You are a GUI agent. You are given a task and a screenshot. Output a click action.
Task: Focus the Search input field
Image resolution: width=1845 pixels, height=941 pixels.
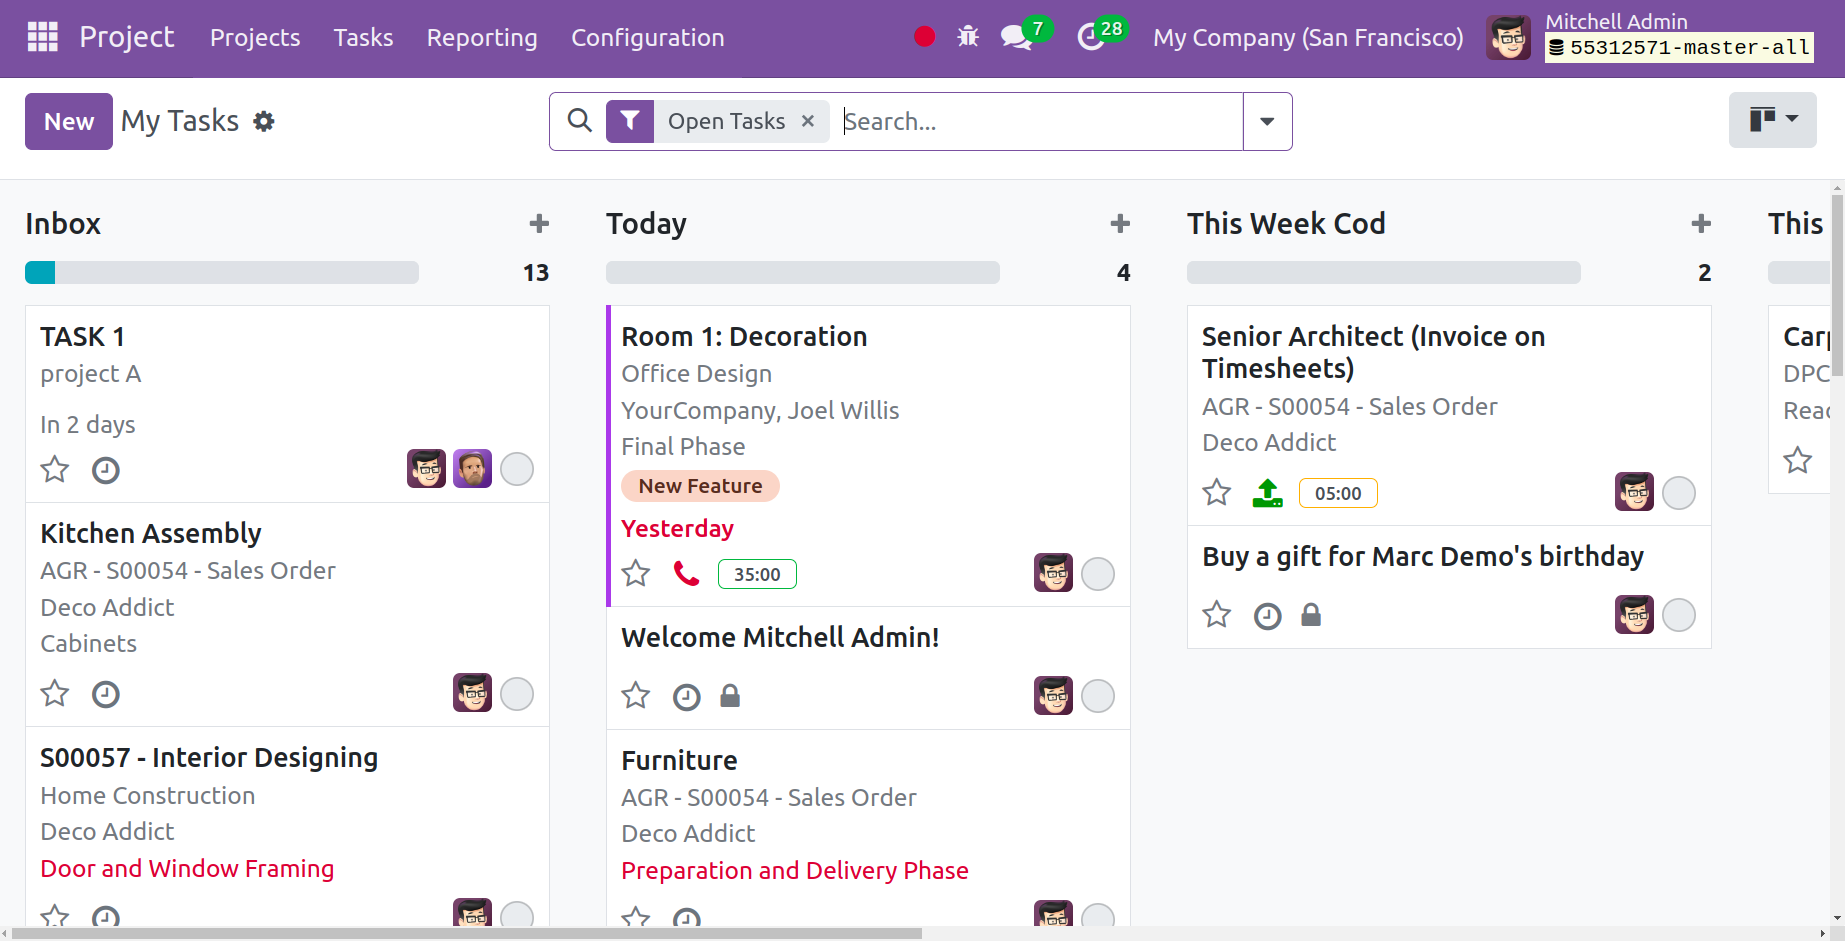click(1040, 122)
